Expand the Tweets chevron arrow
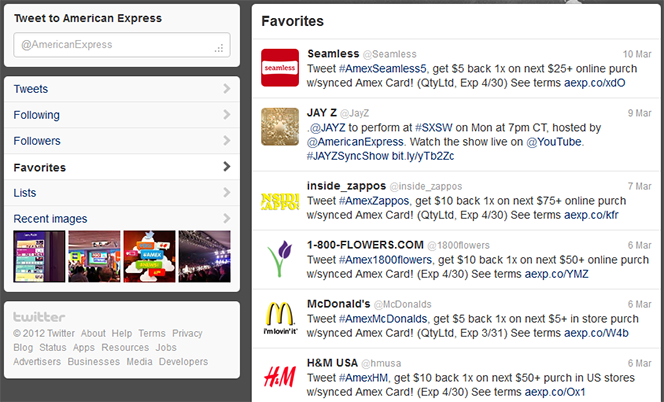The width and height of the screenshot is (664, 402). 227,89
